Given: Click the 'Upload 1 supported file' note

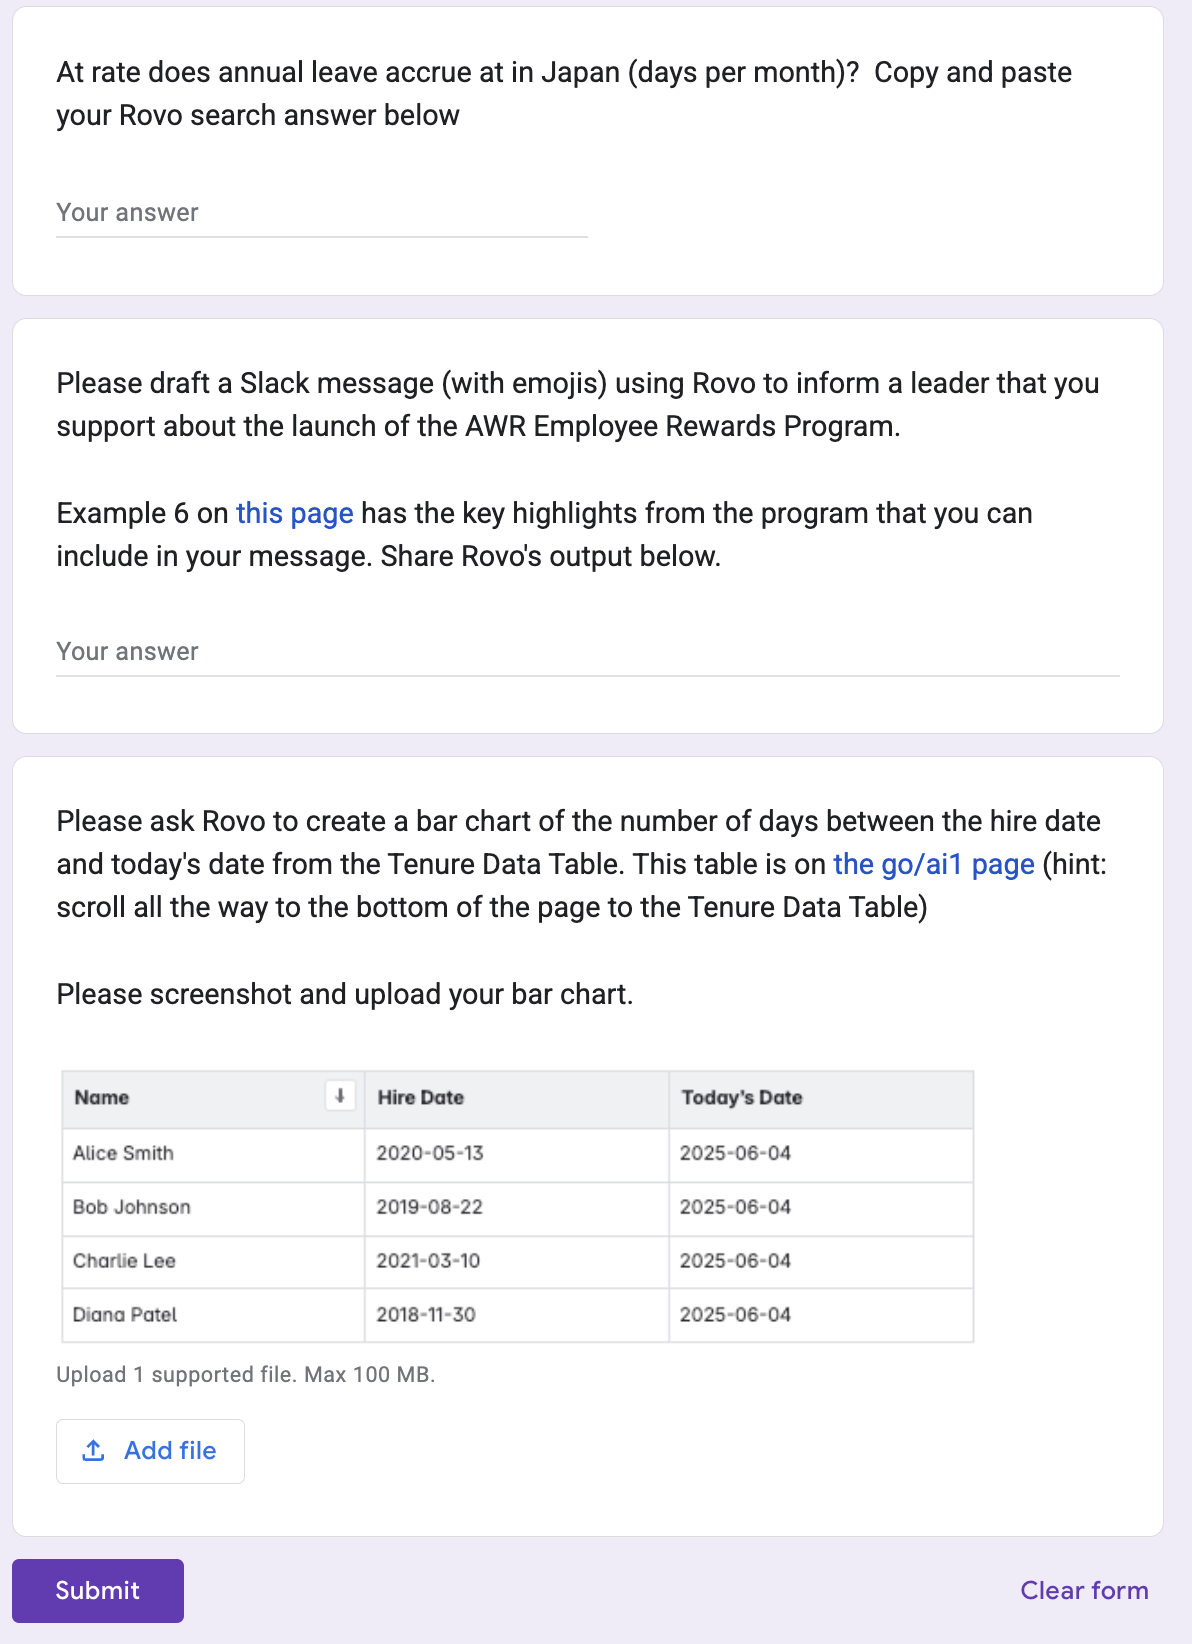Looking at the screenshot, I should tap(246, 1375).
